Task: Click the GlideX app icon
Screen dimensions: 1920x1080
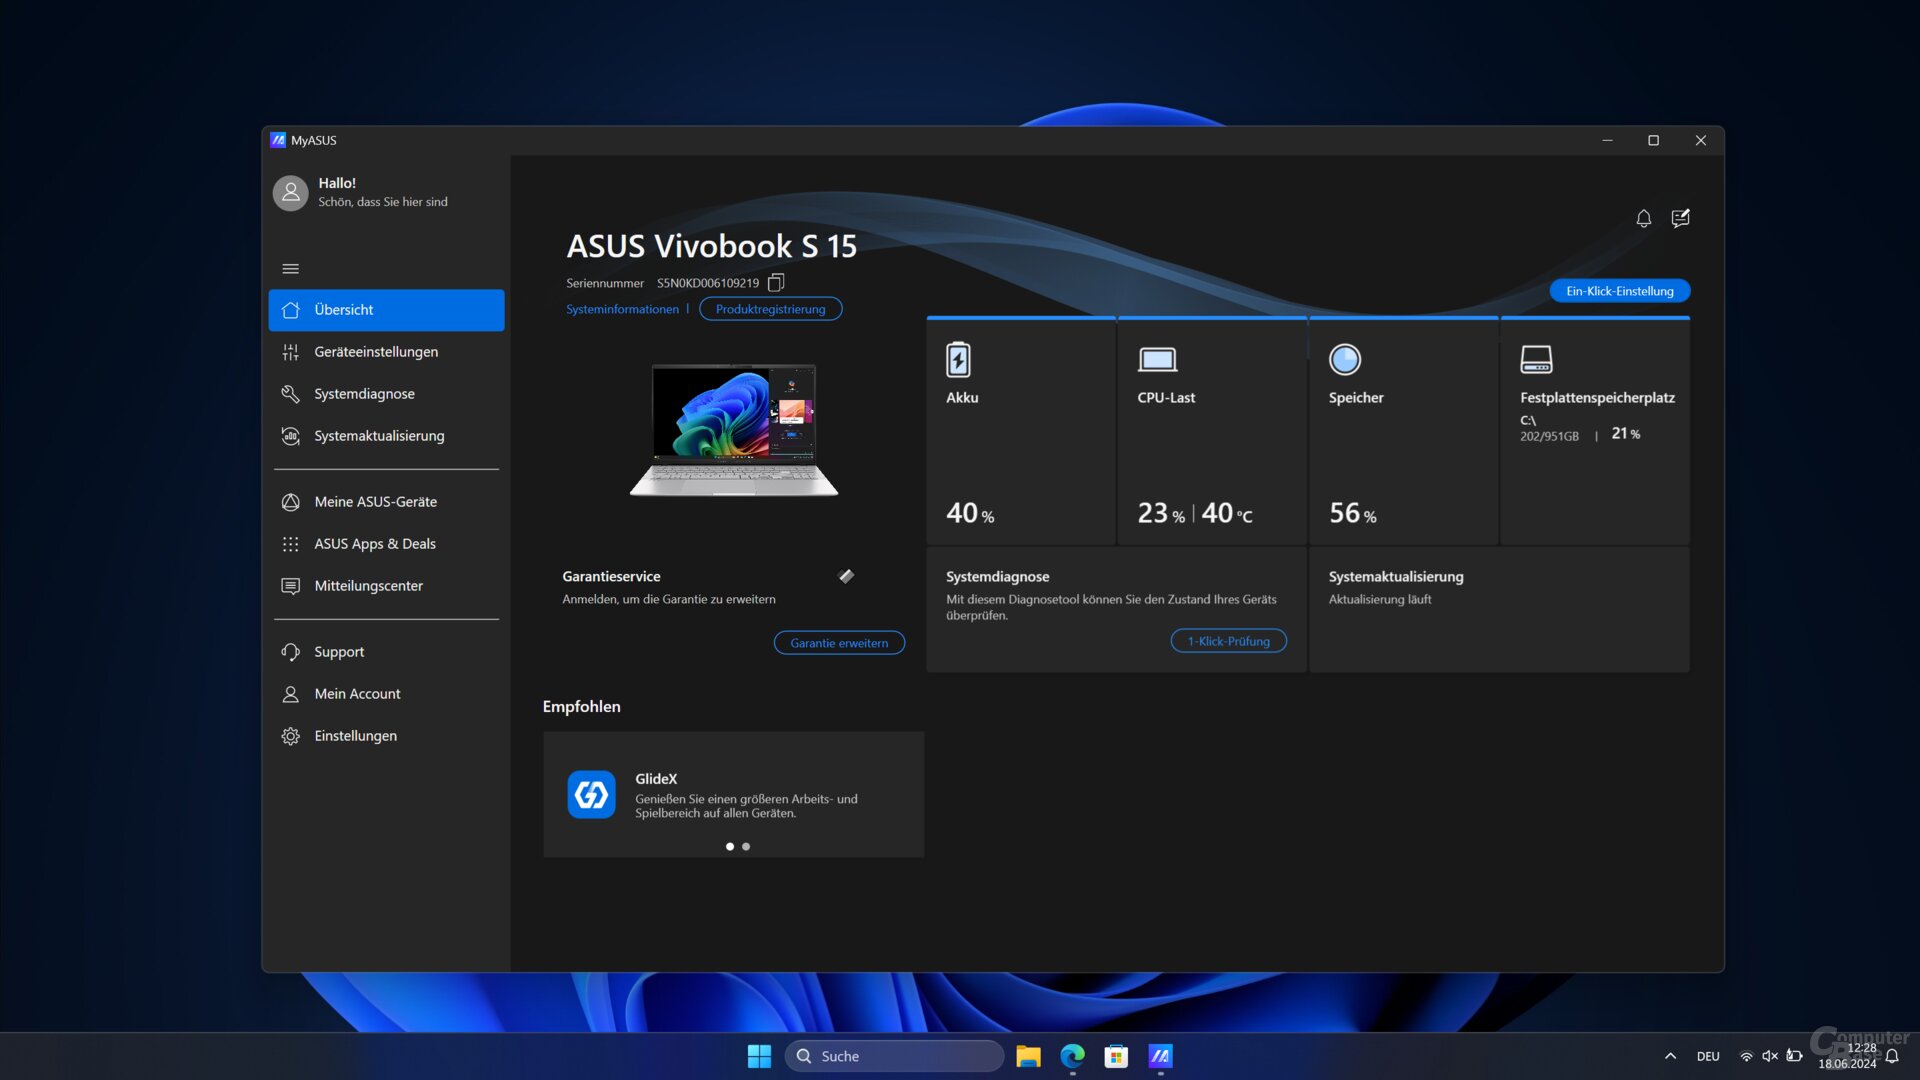Action: 591,795
